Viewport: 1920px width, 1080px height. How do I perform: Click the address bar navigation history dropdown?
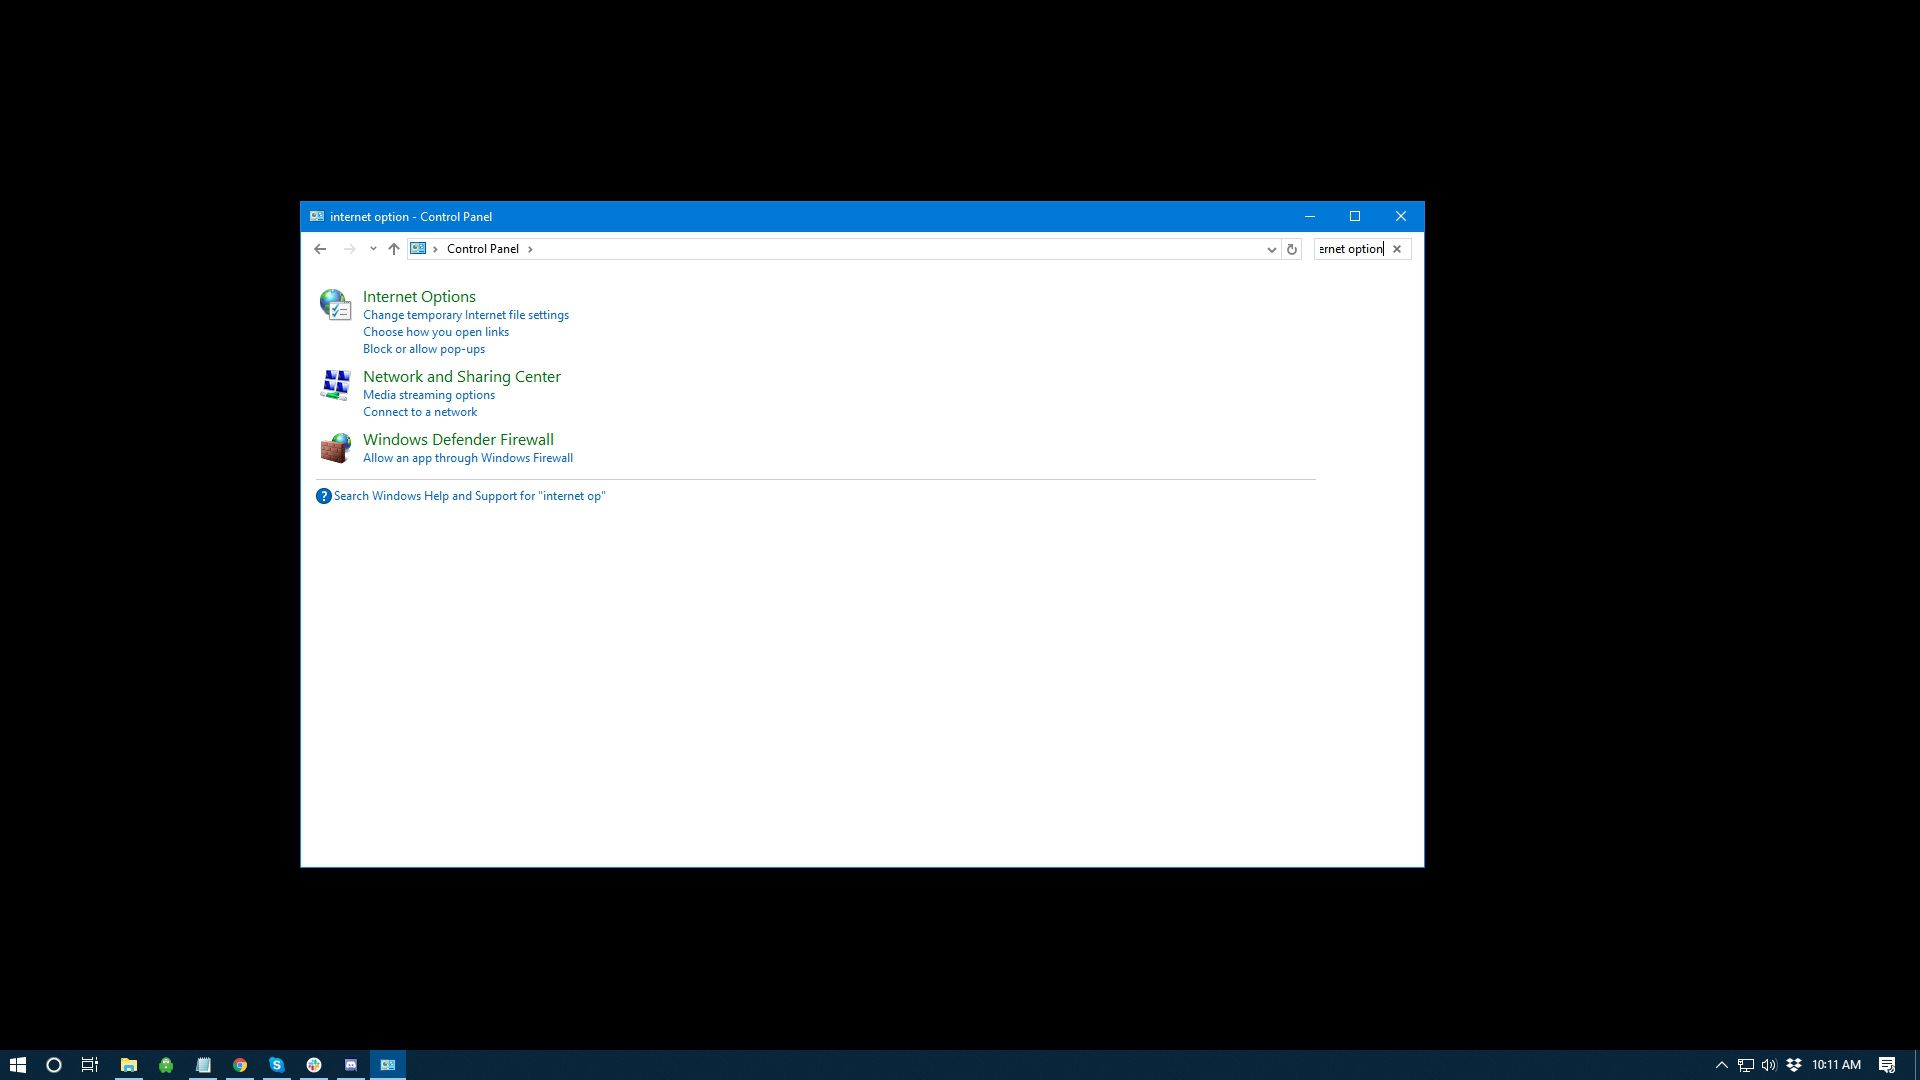point(1269,249)
